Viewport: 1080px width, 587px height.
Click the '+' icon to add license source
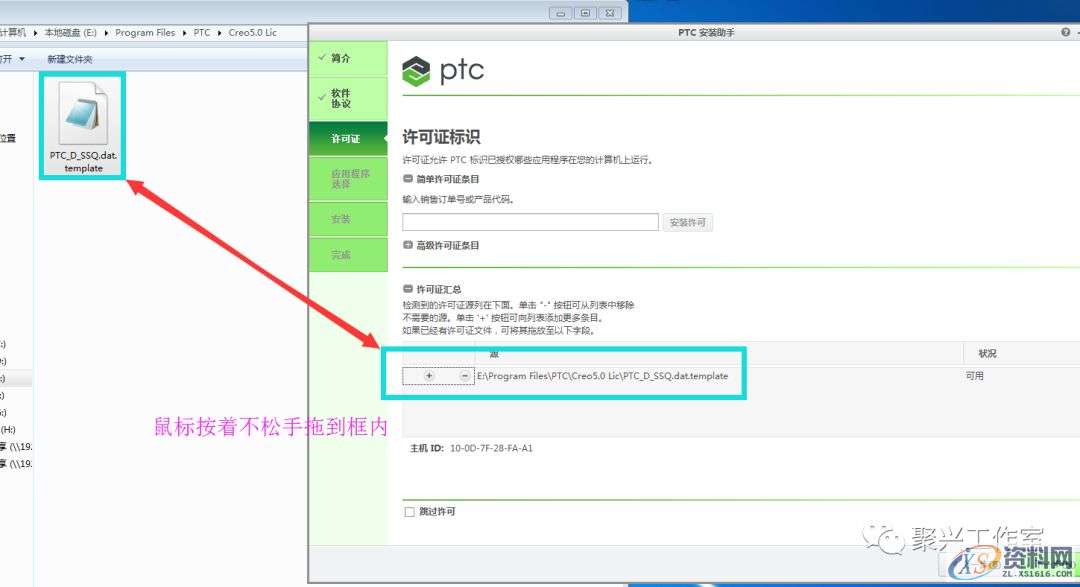[x=429, y=375]
